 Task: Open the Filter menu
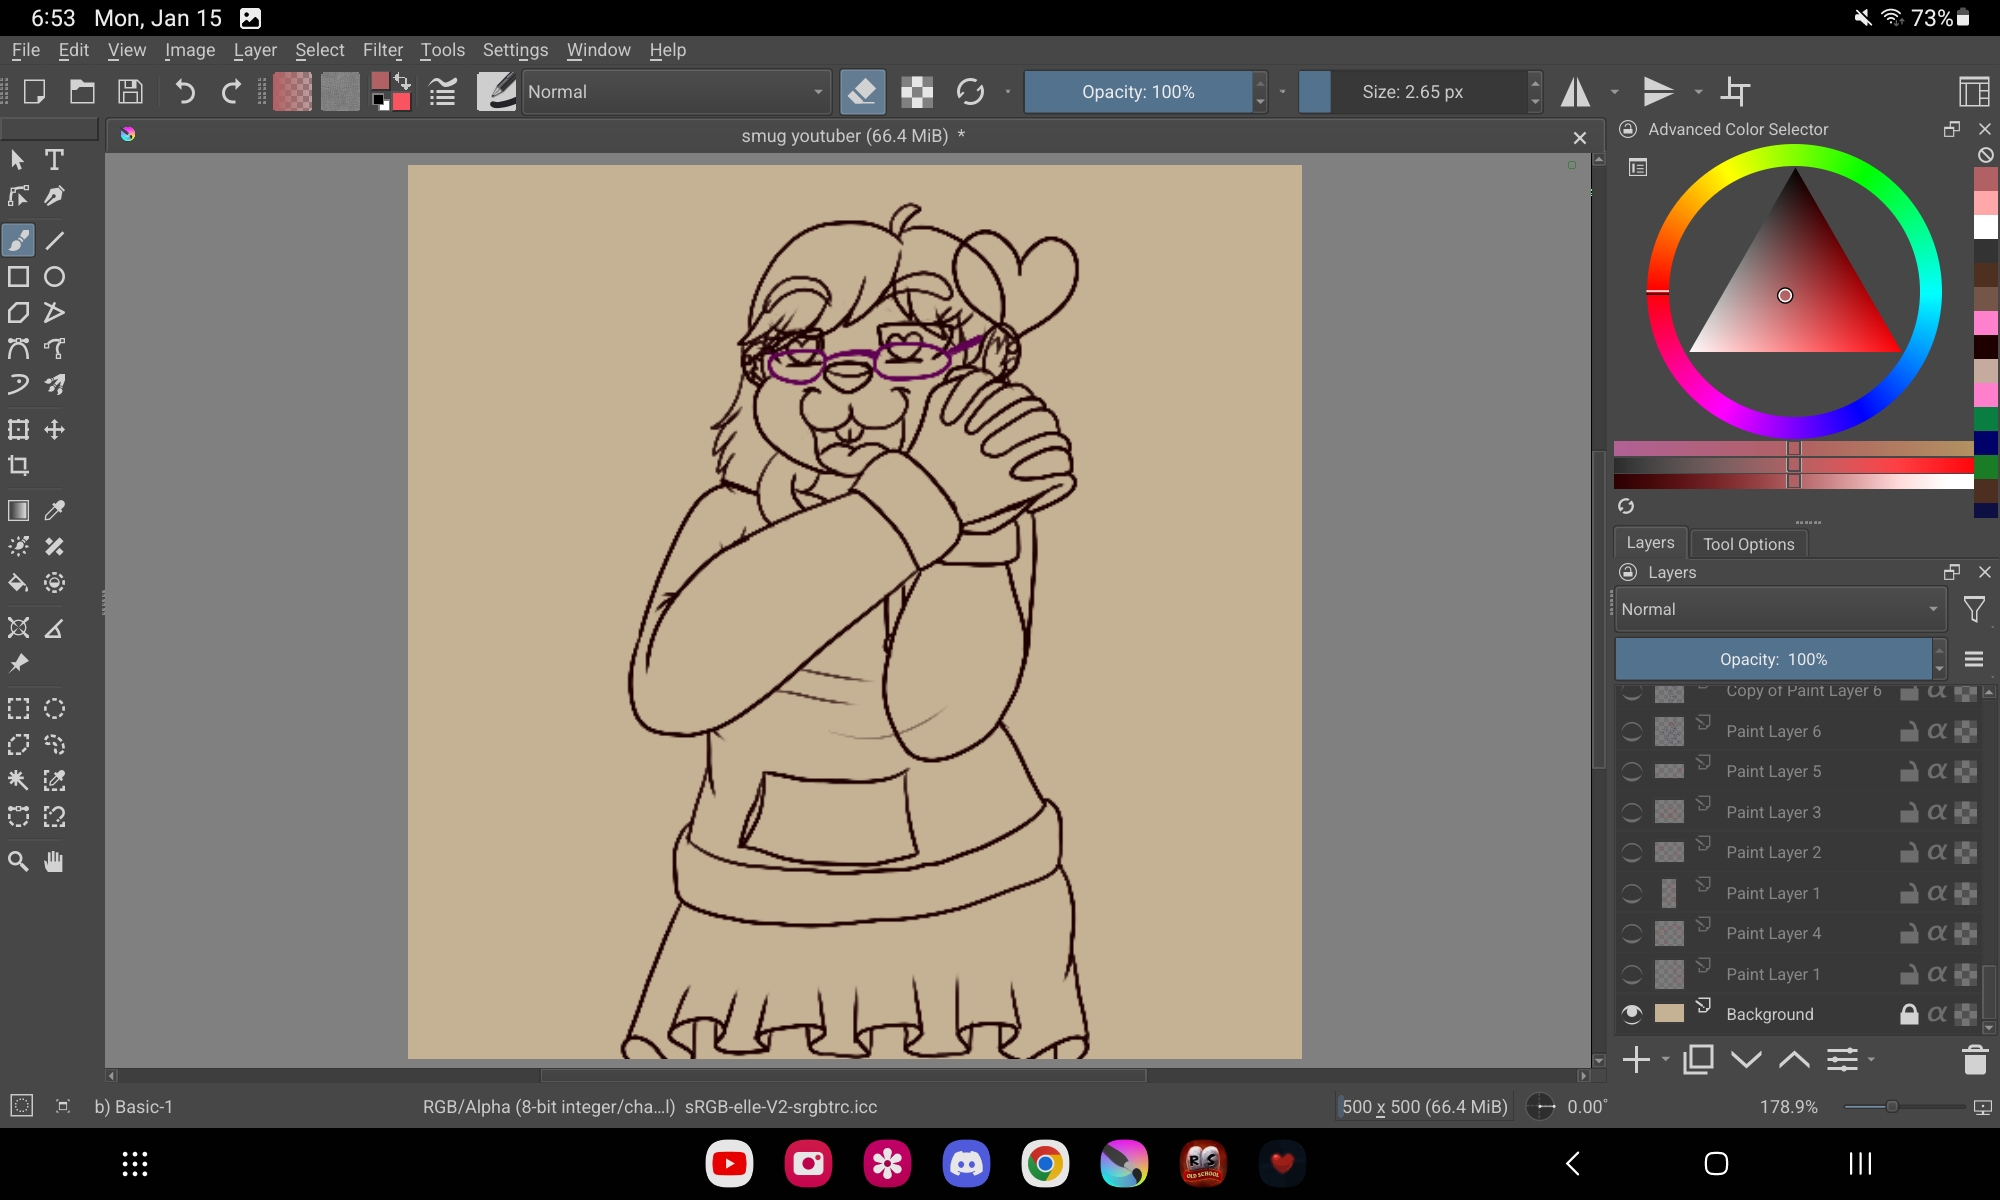(x=382, y=50)
